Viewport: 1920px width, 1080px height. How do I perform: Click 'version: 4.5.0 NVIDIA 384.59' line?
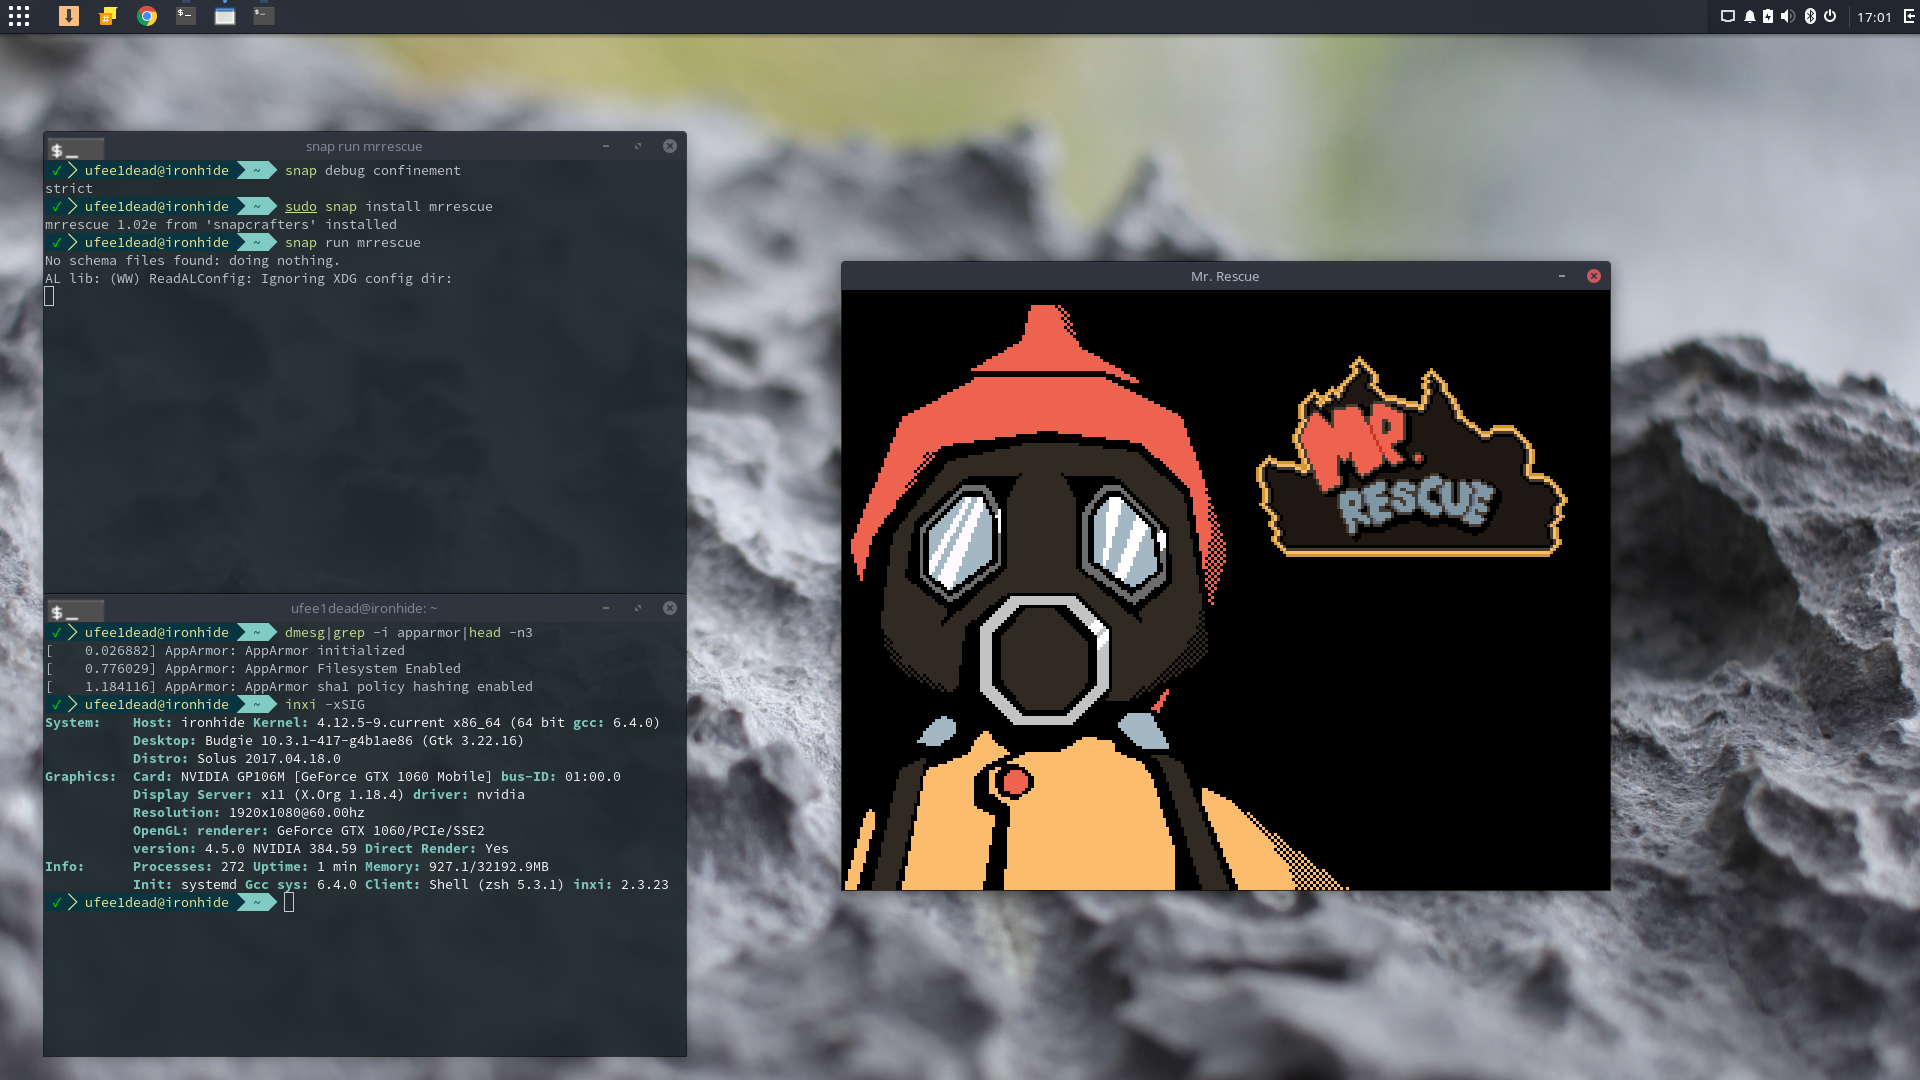321,849
